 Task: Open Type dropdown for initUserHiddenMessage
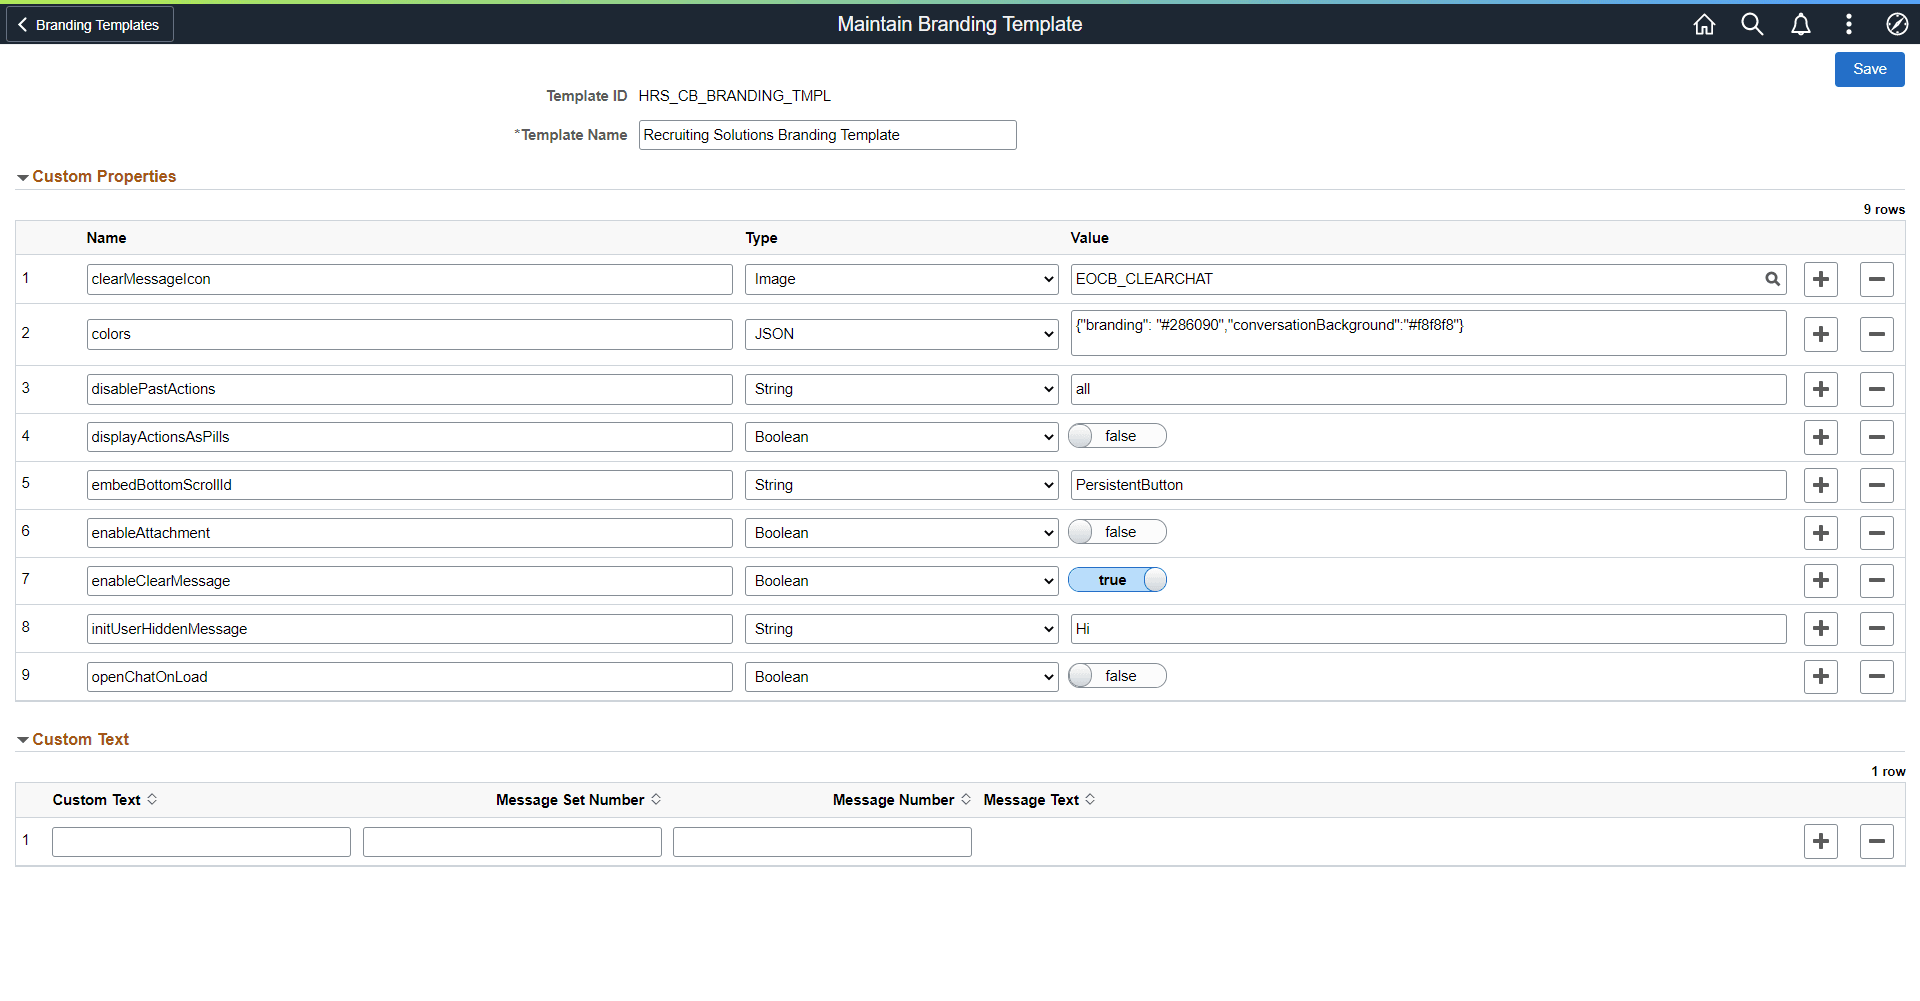[901, 629]
